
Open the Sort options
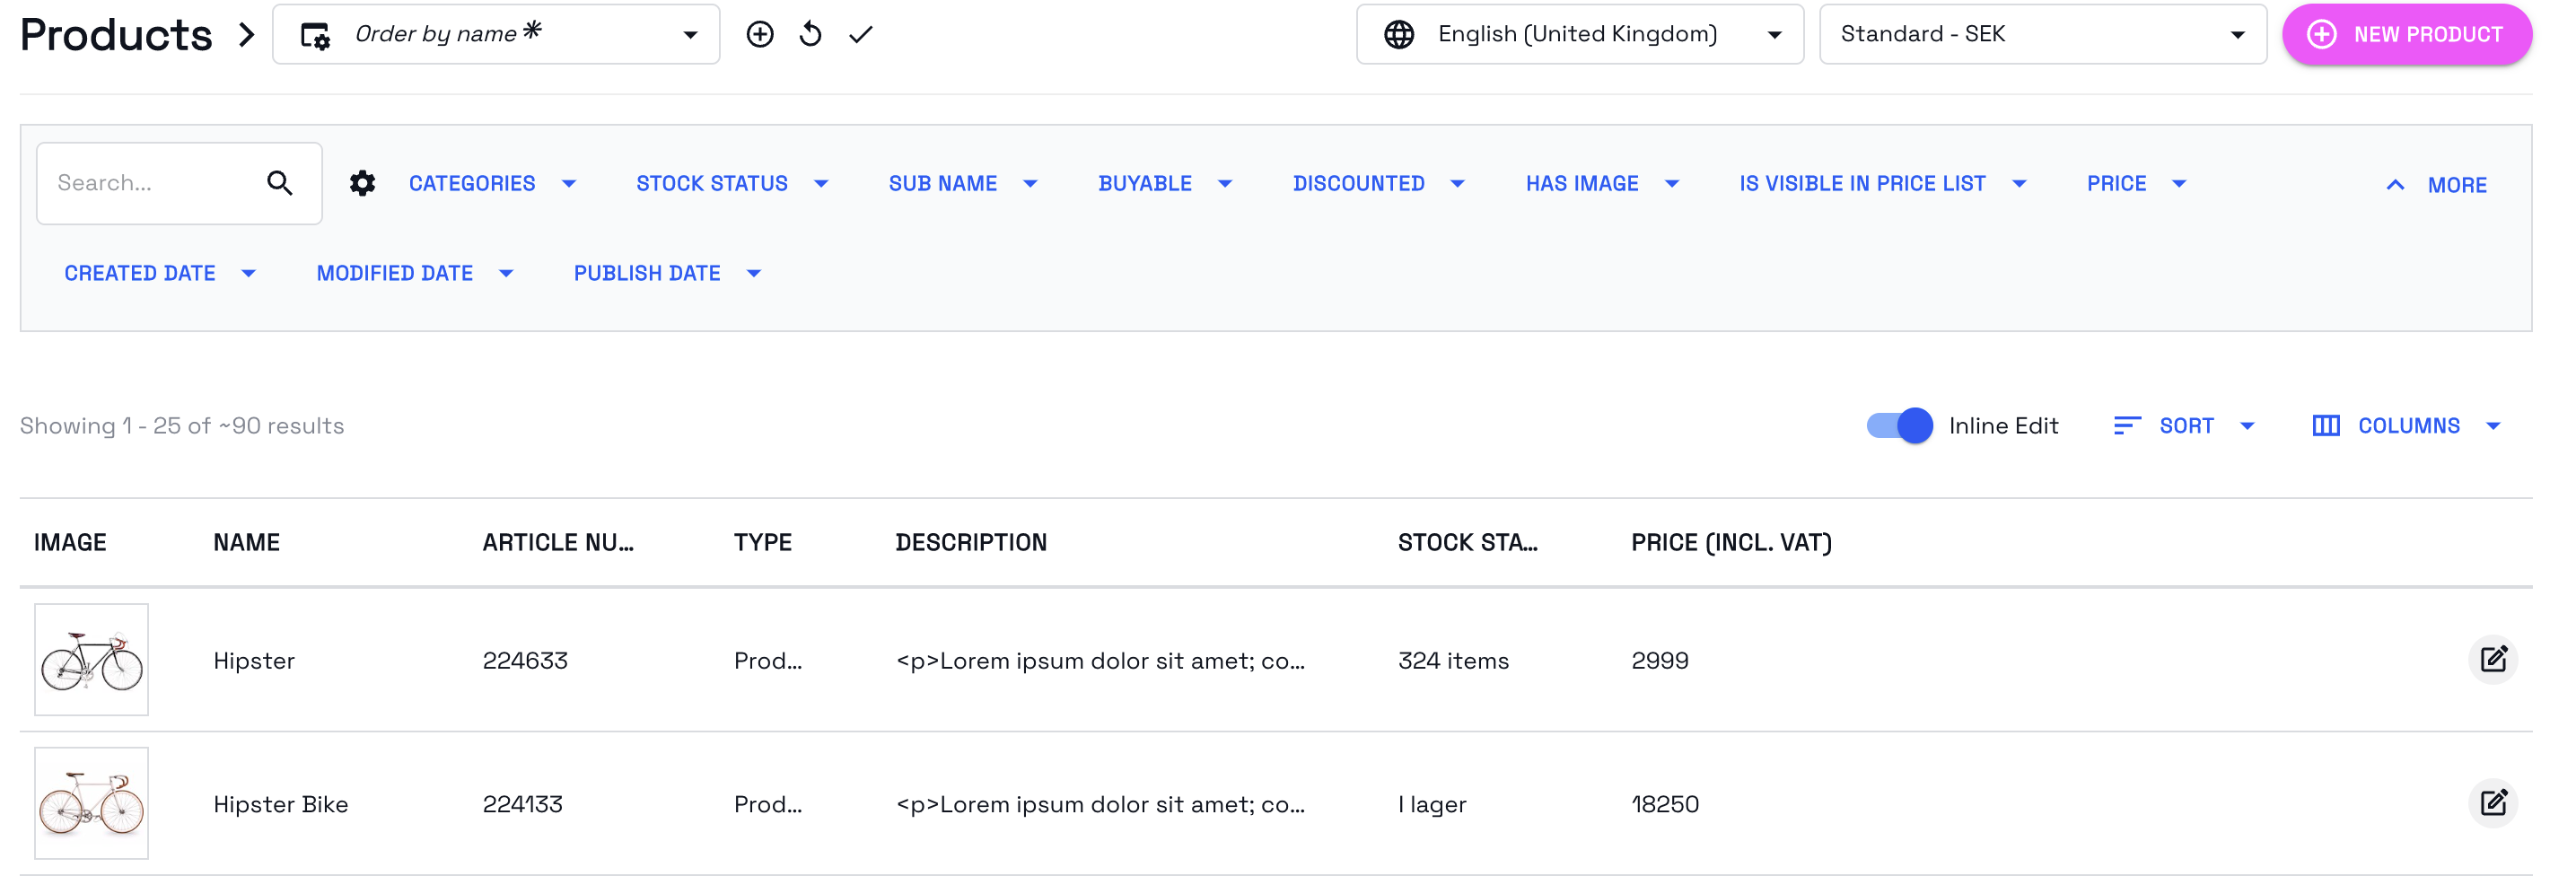tap(2185, 426)
